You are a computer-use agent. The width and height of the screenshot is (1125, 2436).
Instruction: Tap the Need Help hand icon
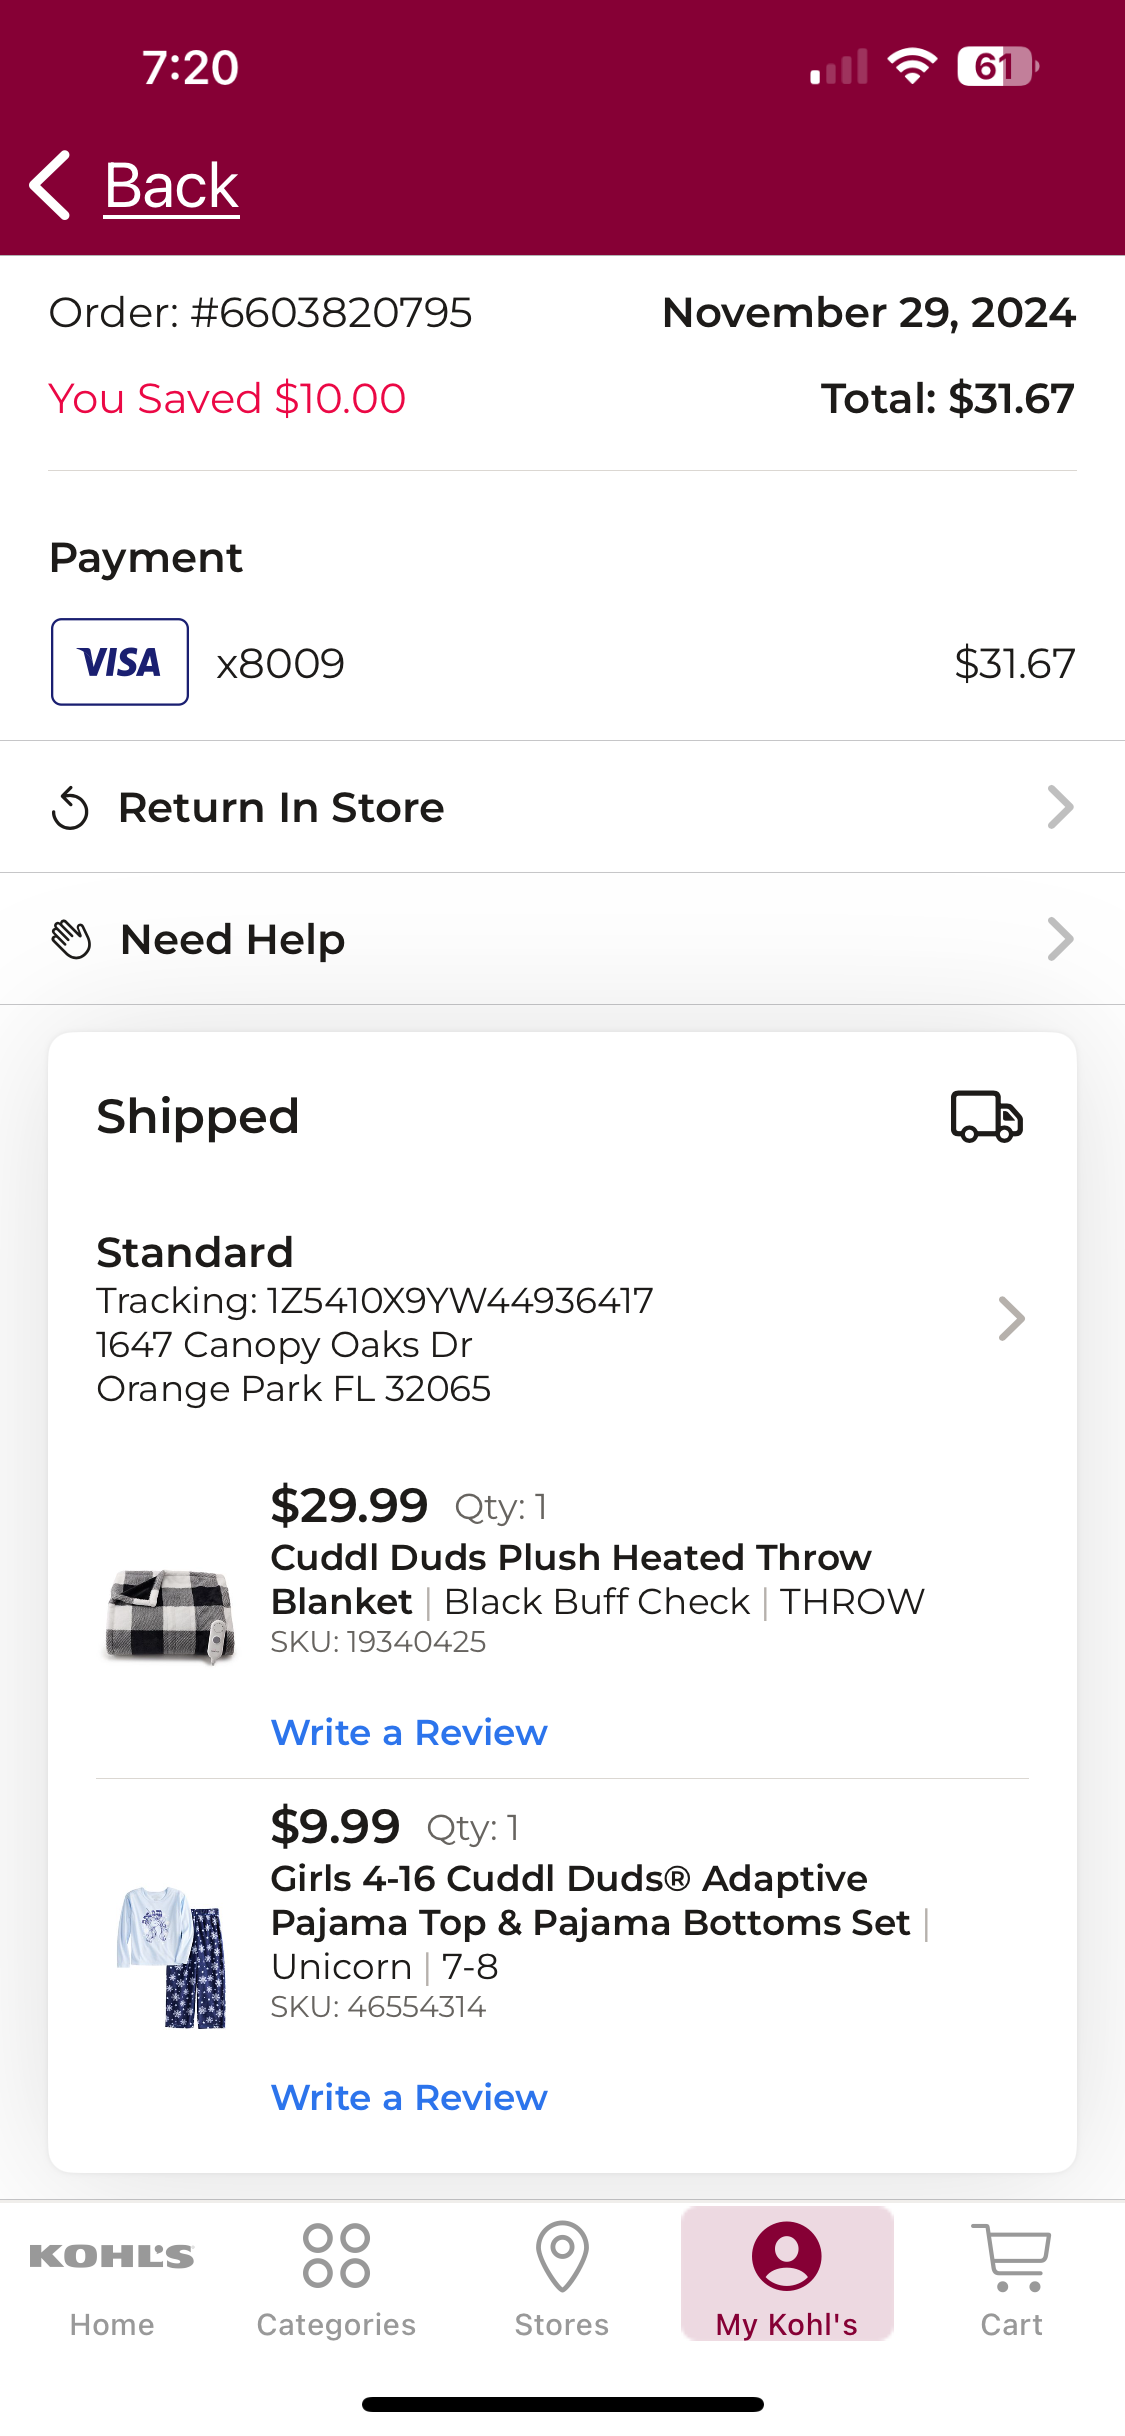coord(71,939)
